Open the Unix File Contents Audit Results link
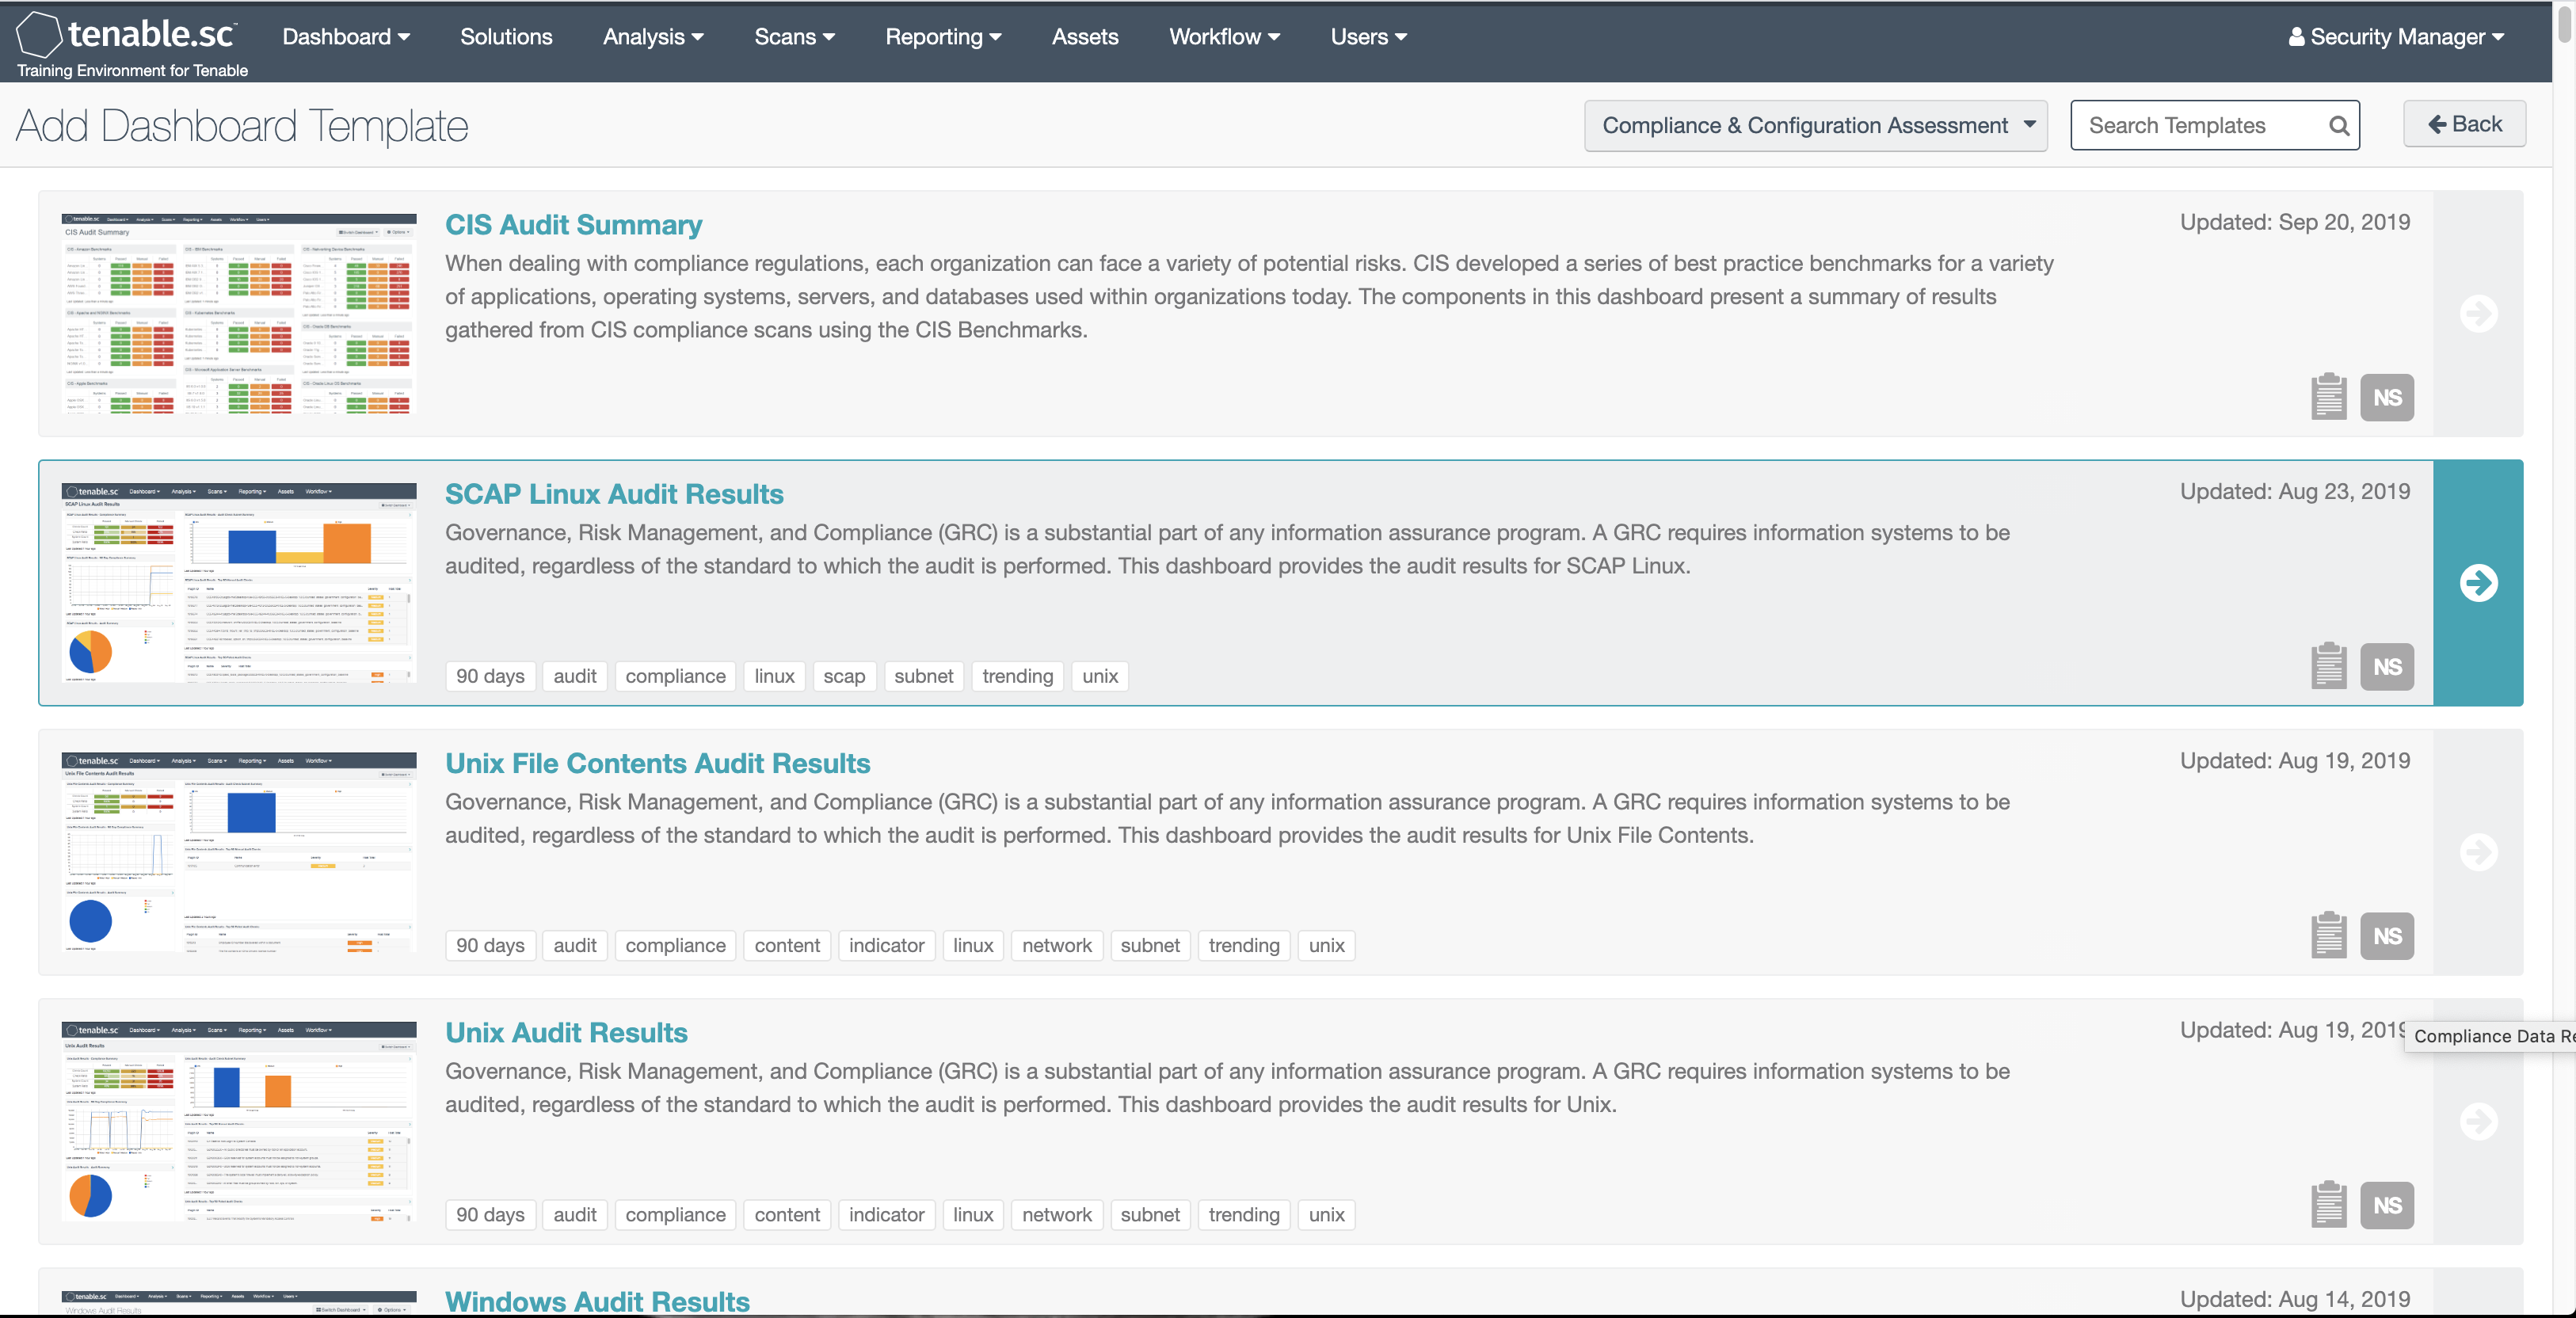Image resolution: width=2576 pixels, height=1318 pixels. tap(657, 763)
